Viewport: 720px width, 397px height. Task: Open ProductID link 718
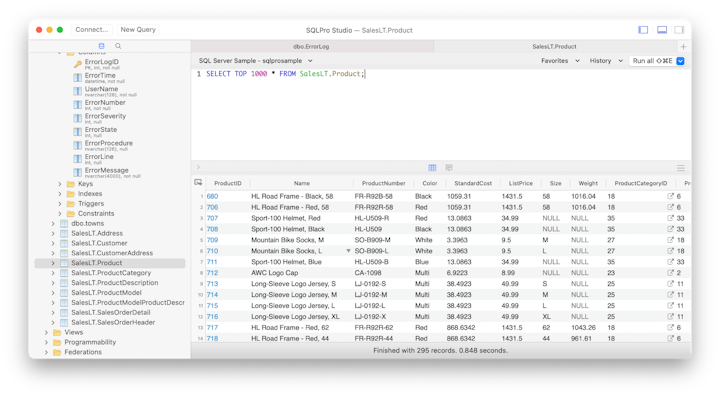(x=212, y=338)
